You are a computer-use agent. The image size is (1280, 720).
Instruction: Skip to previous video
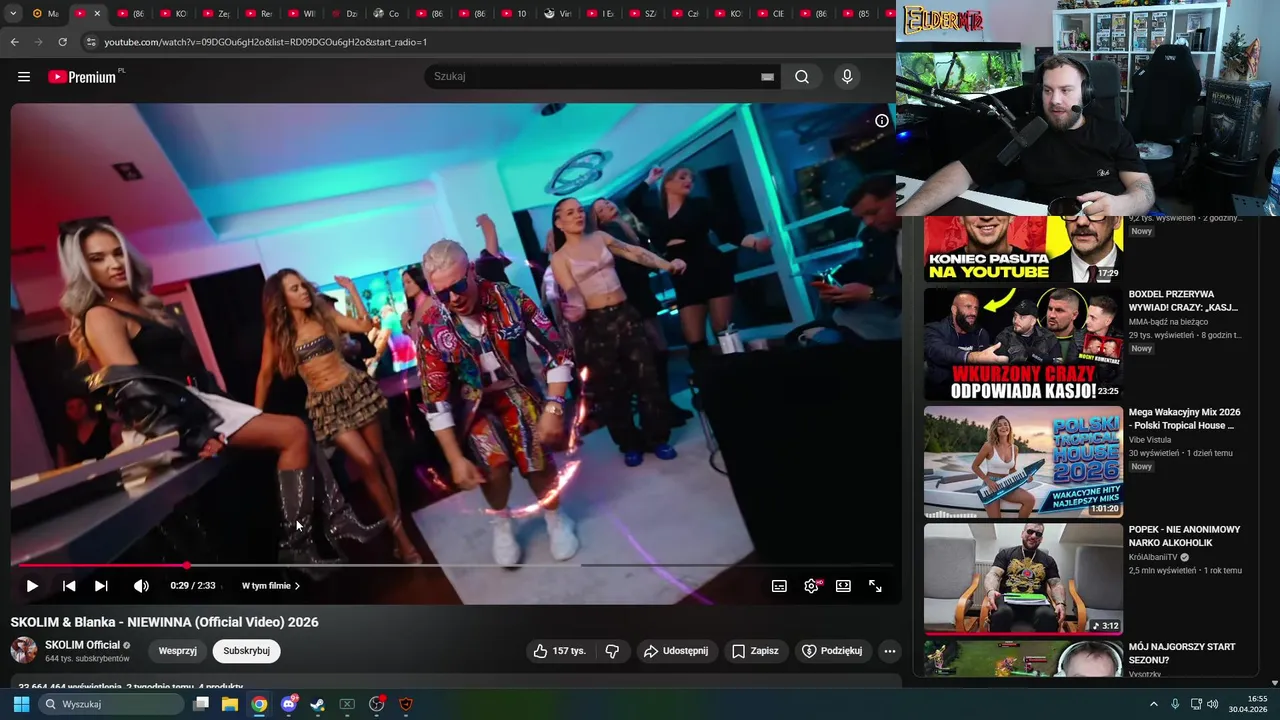(69, 586)
